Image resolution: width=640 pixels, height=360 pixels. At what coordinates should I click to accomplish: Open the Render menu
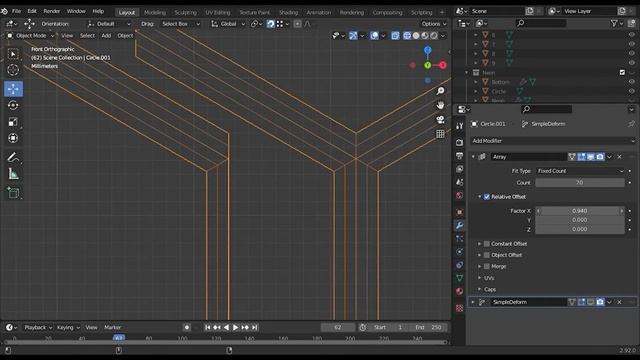[x=51, y=11]
